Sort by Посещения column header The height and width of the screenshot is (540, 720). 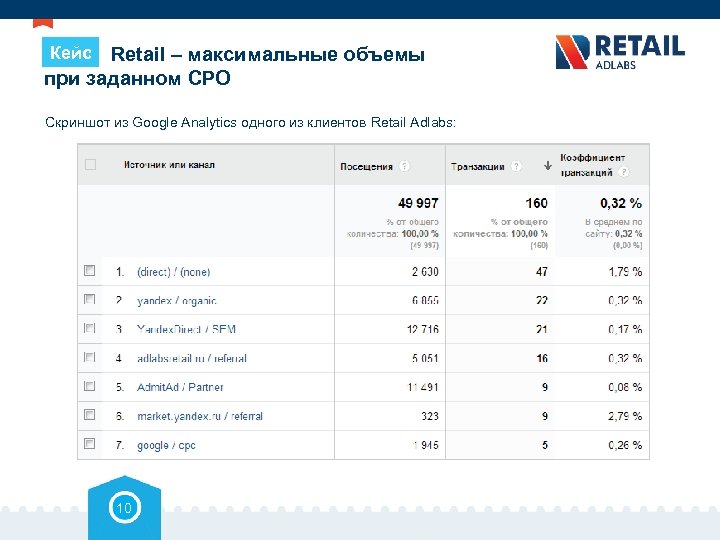(366, 167)
